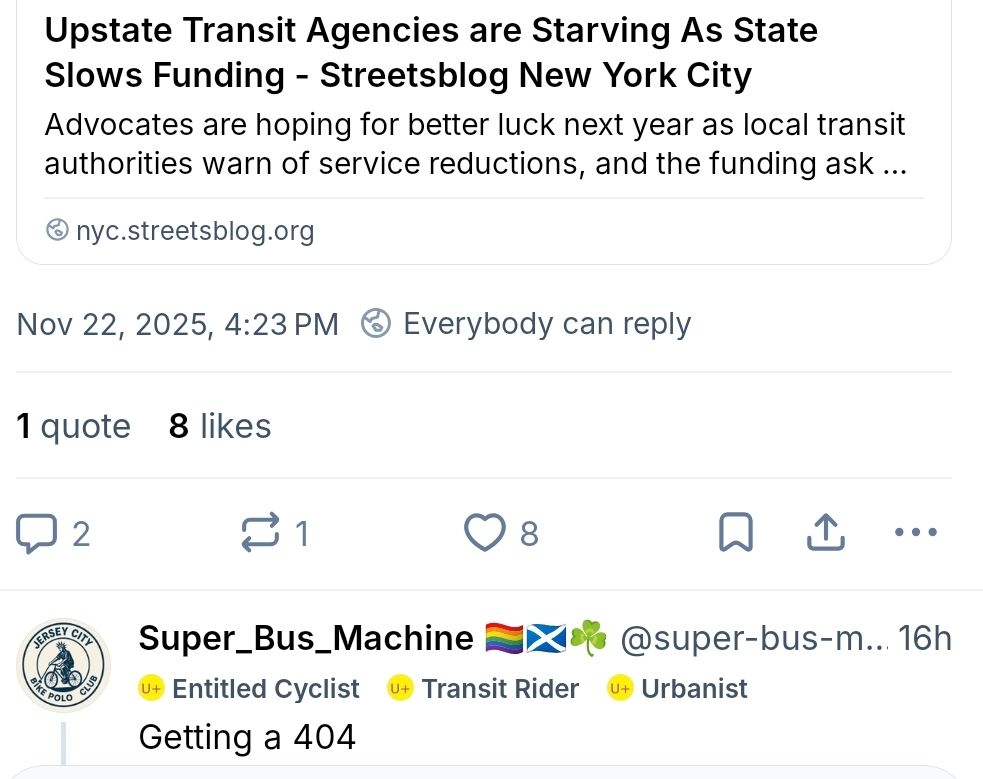983x779 pixels.
Task: View the 1 quote list
Action: tap(74, 427)
